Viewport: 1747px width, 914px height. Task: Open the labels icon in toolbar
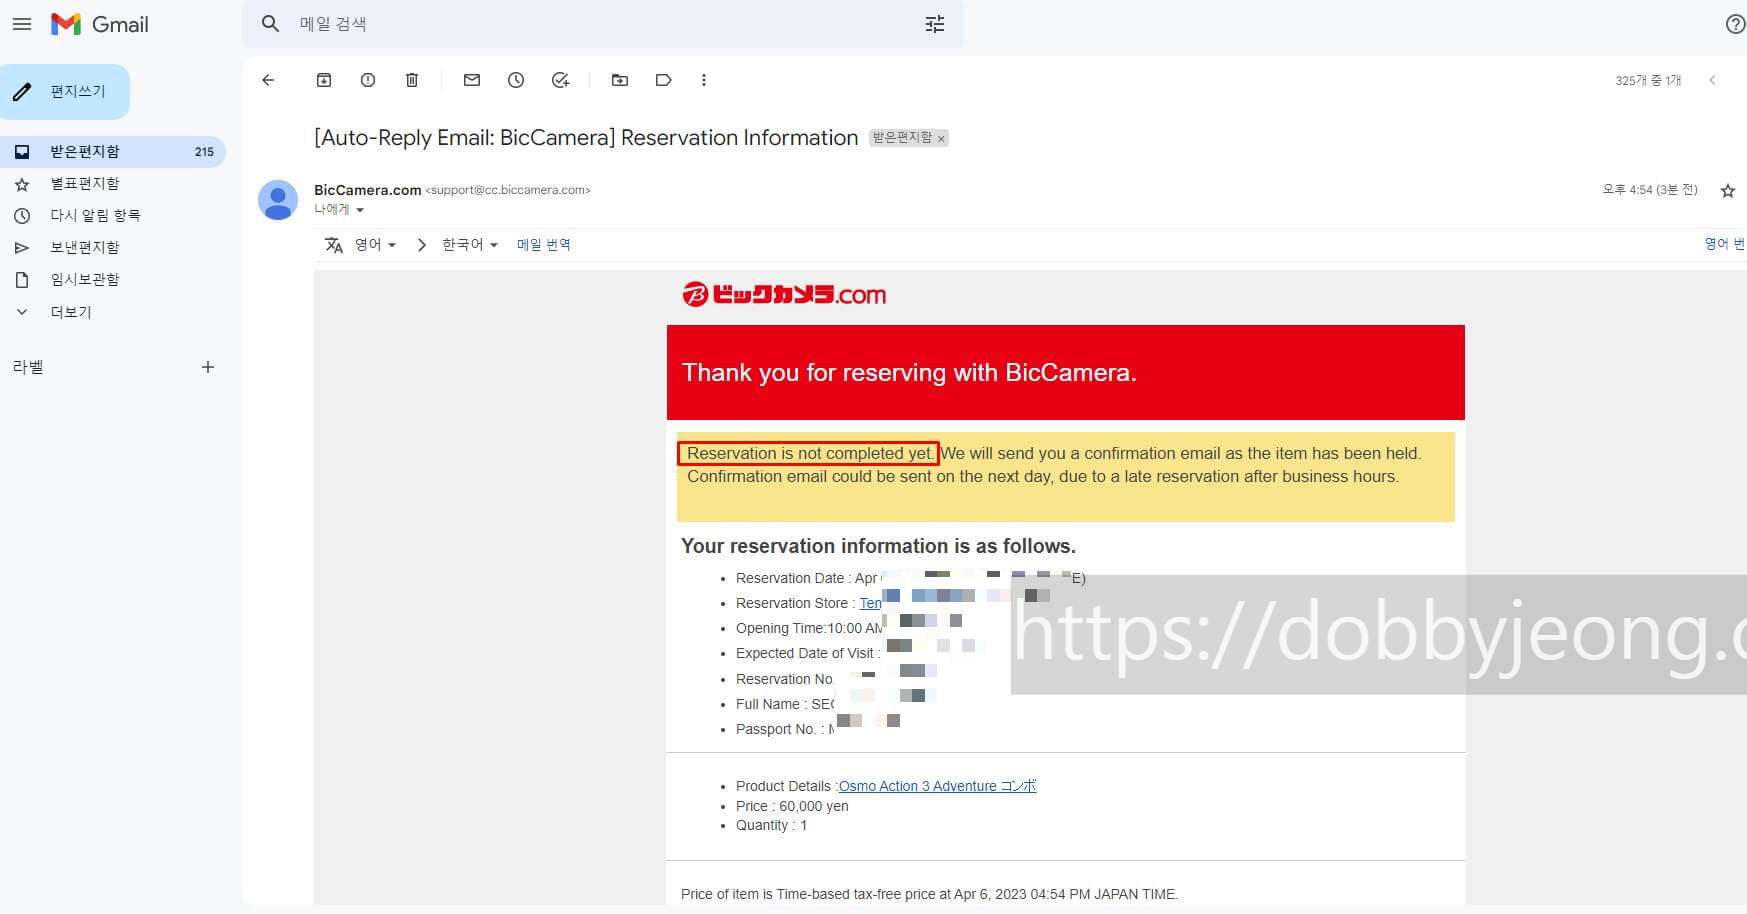[x=663, y=80]
